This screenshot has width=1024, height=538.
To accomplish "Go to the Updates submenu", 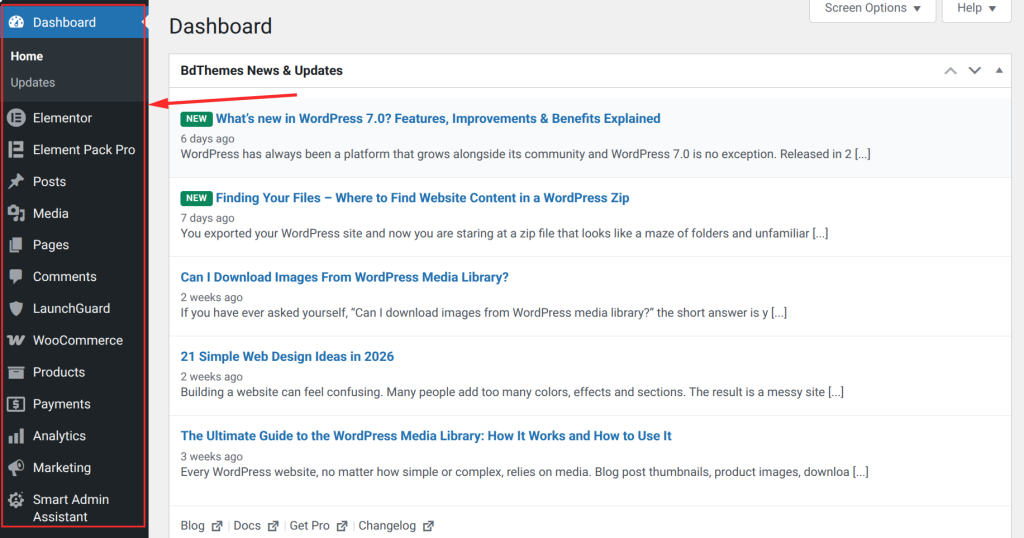I will pyautogui.click(x=33, y=83).
